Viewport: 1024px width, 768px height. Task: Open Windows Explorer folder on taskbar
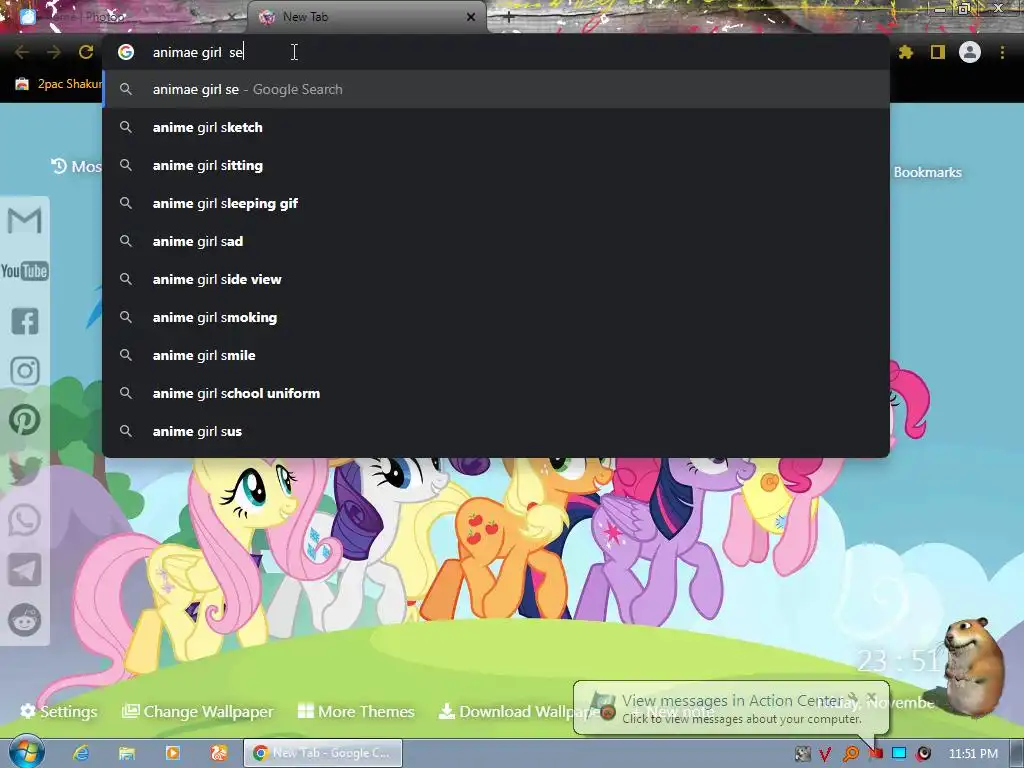(x=127, y=753)
